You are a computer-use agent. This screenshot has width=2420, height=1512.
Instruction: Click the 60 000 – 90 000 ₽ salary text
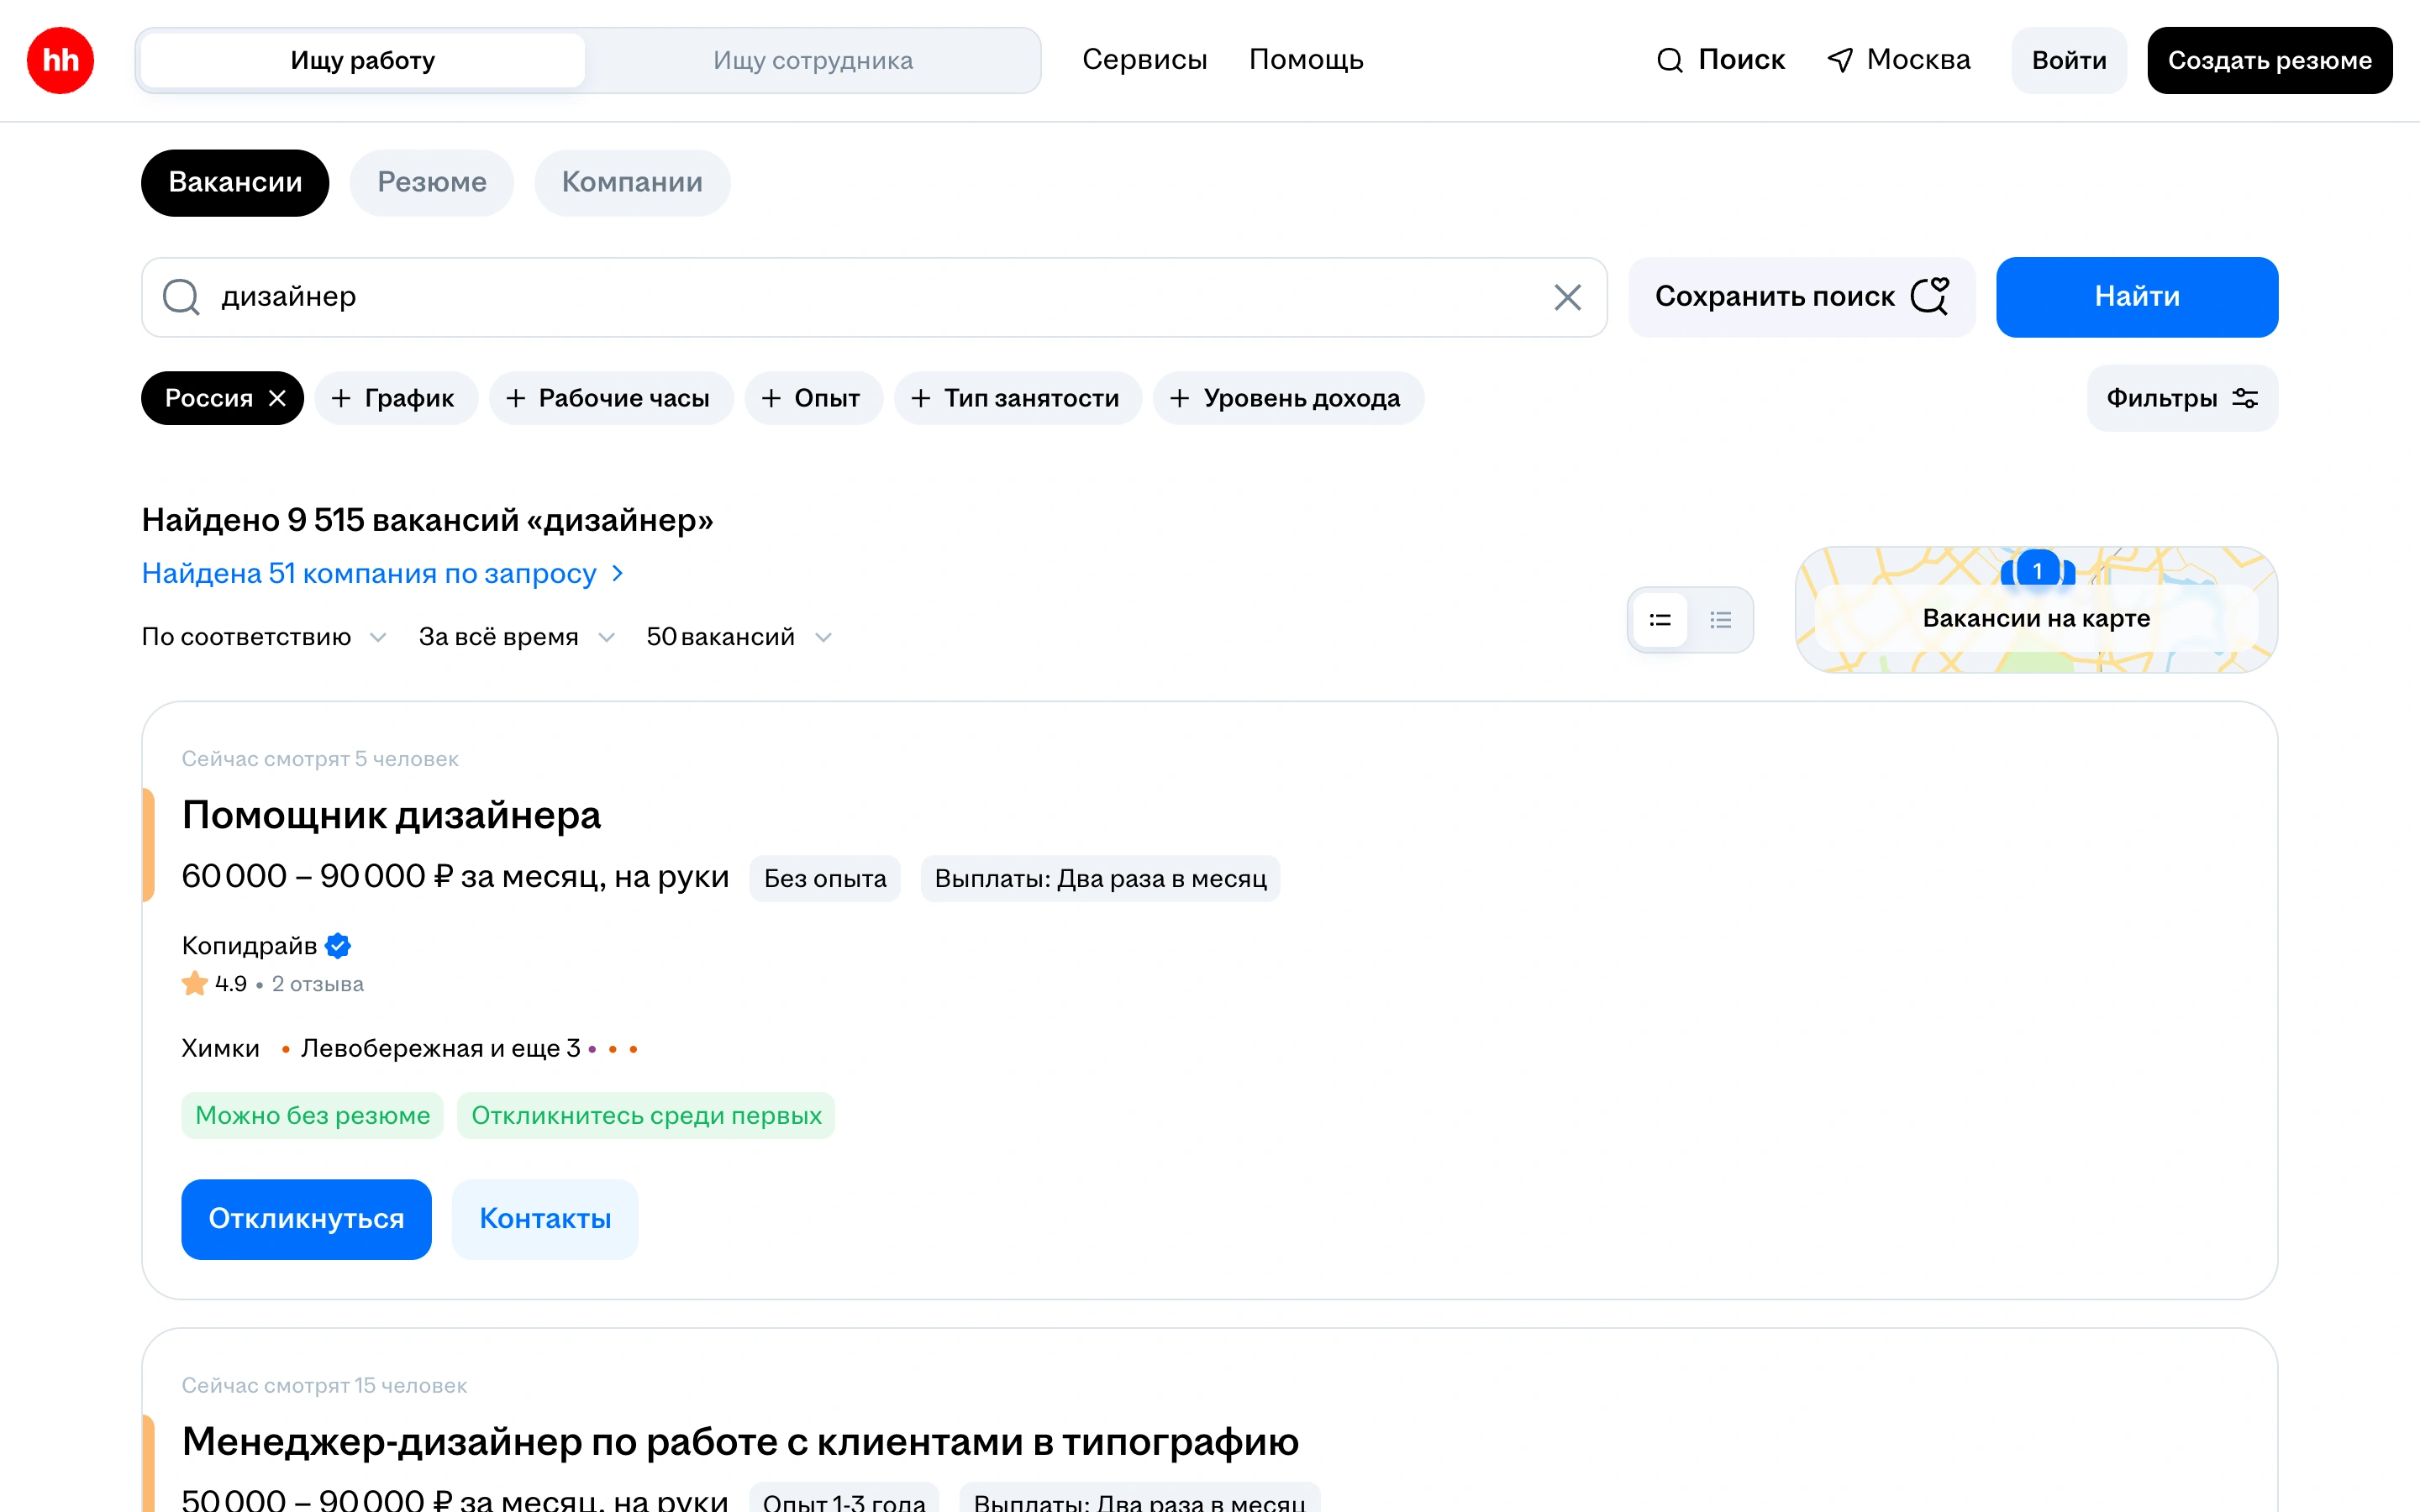point(455,876)
